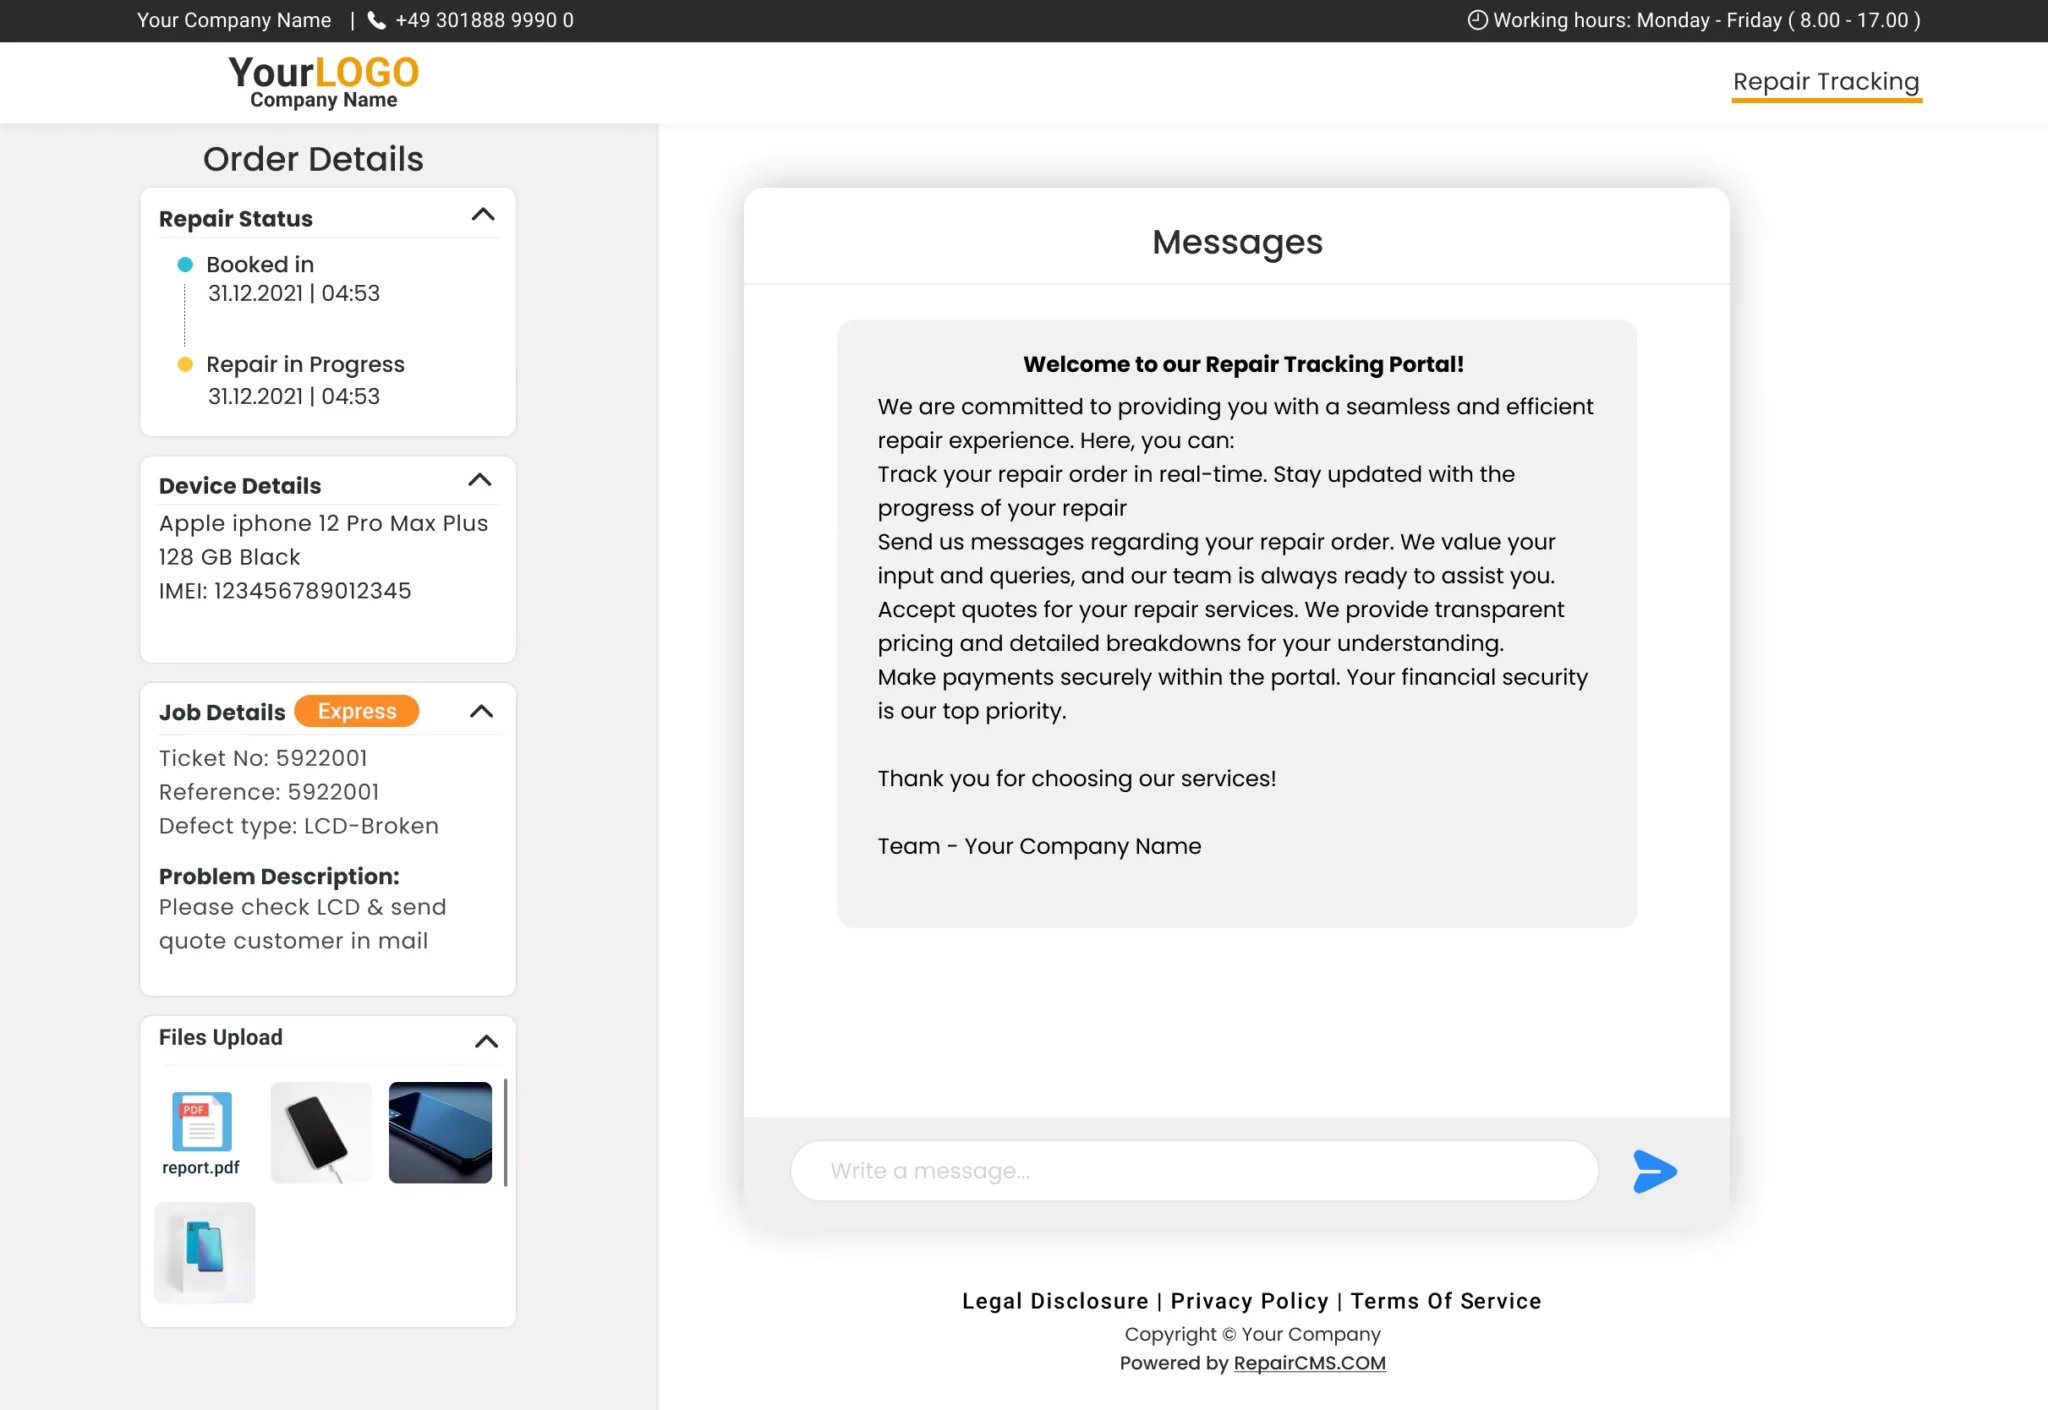
Task: Open the Privacy Policy link
Action: coord(1249,1301)
